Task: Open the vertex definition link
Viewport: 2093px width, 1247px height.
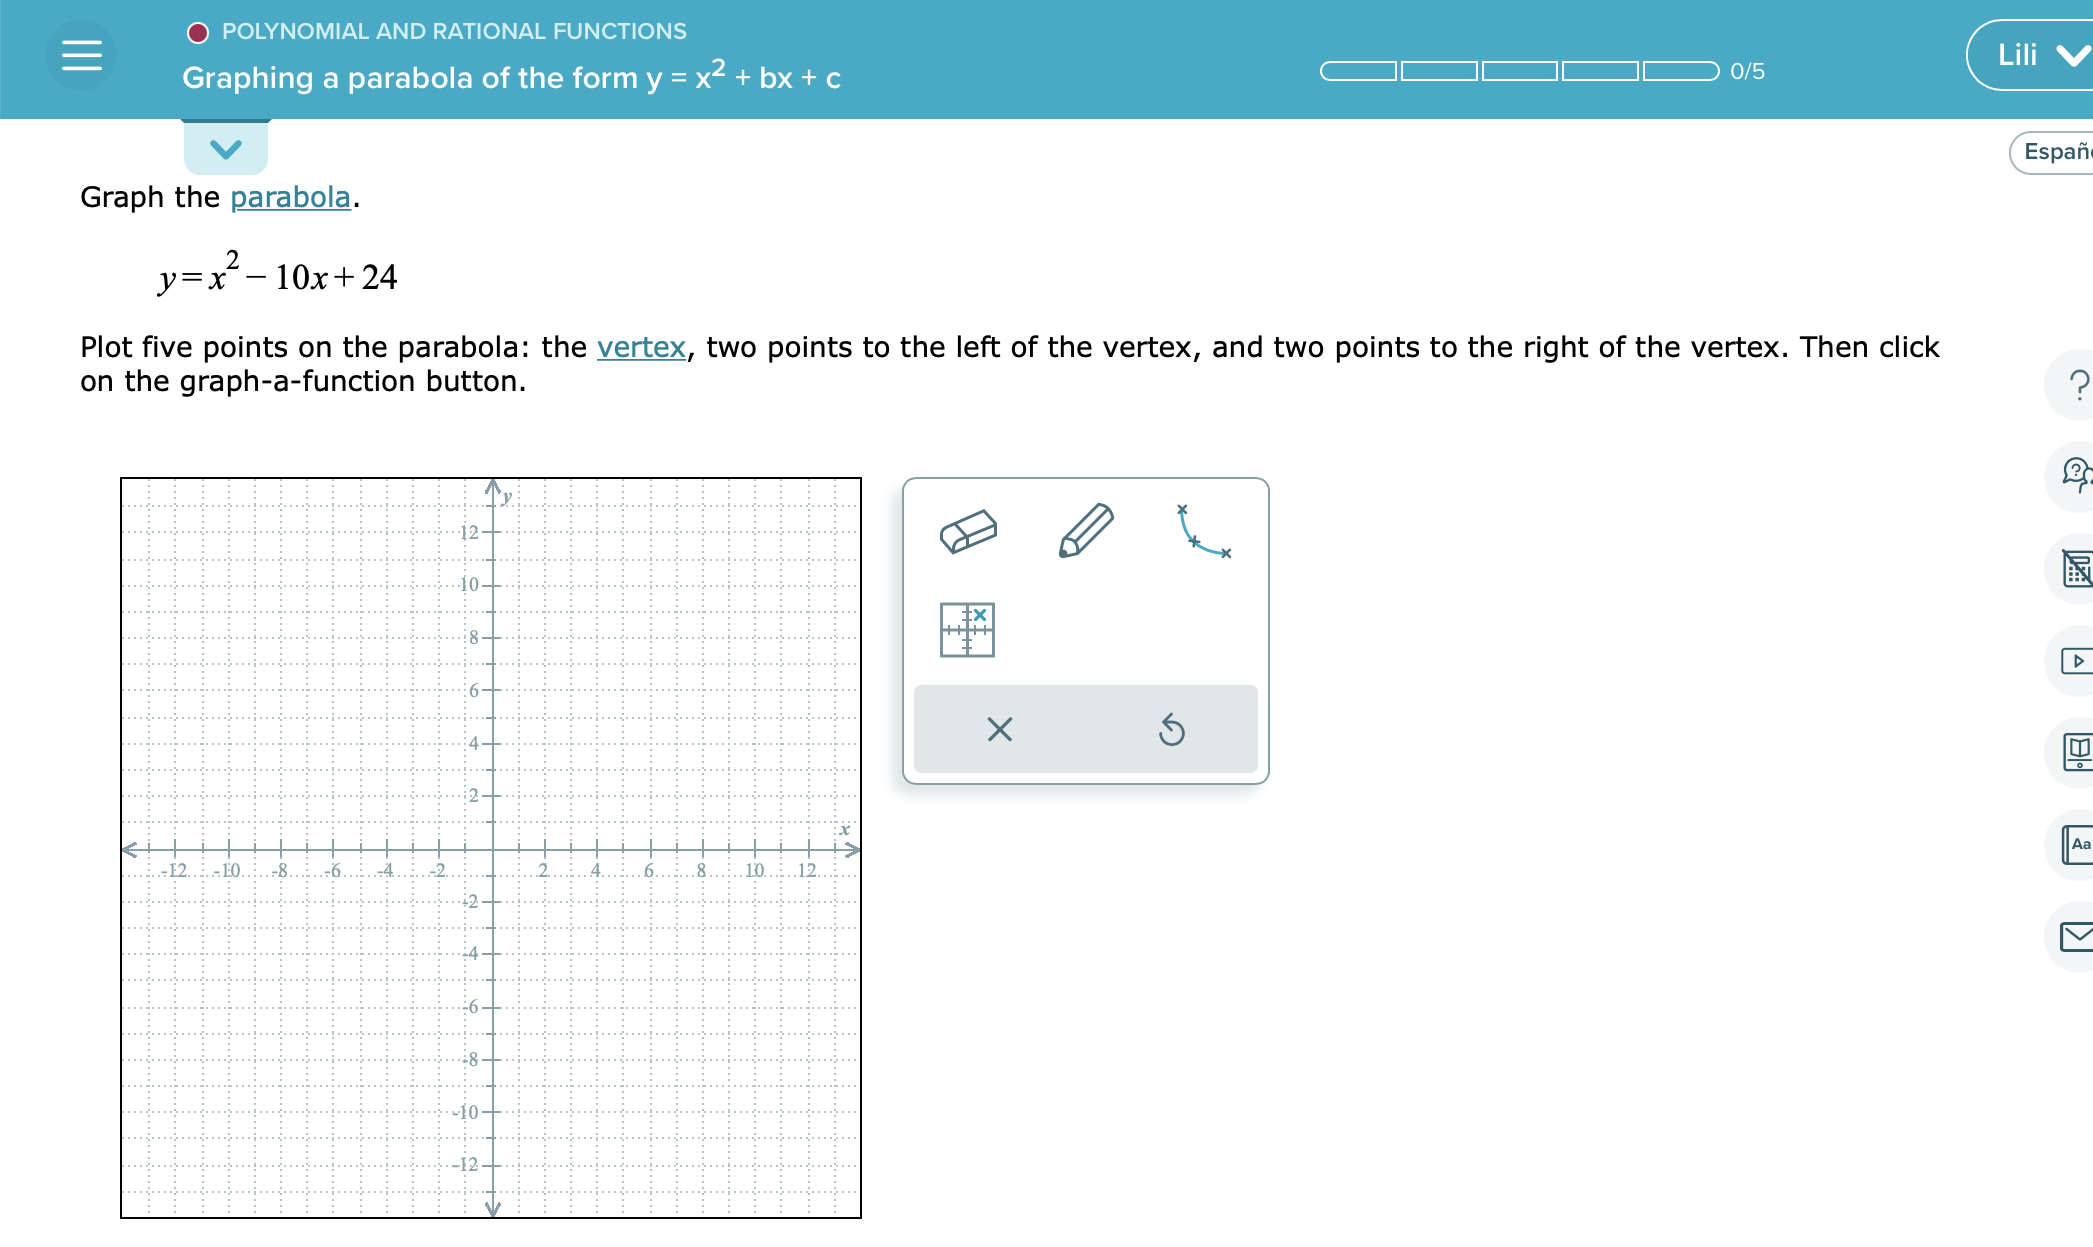Action: click(x=641, y=347)
